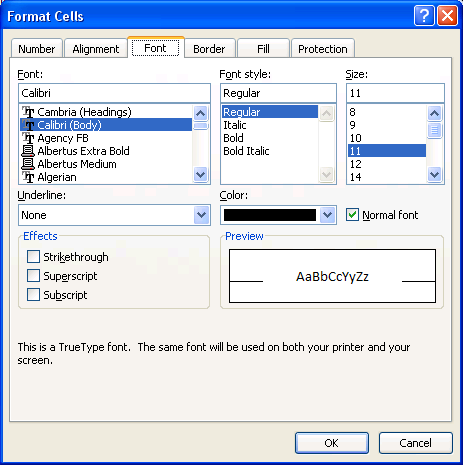Viewport: 463px width, 465px height.
Task: Tick the Subscript checkbox
Action: click(33, 295)
